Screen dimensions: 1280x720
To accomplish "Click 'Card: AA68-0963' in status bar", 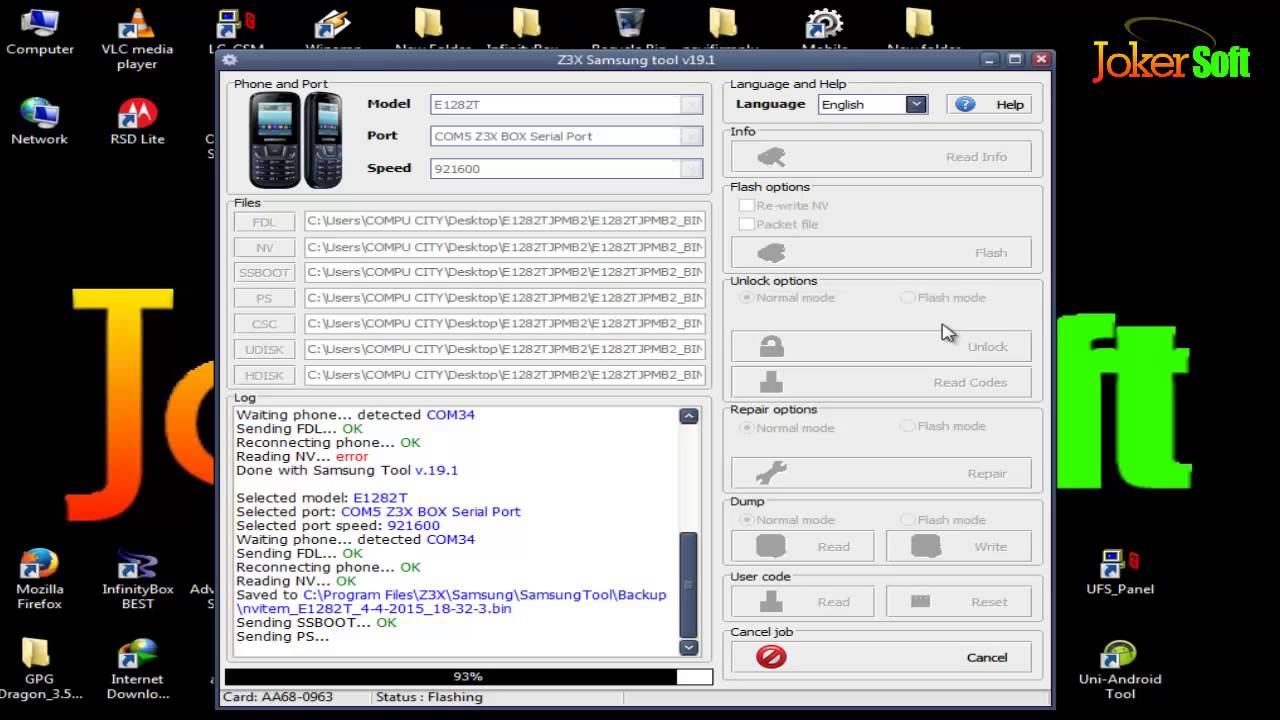I will click(278, 696).
